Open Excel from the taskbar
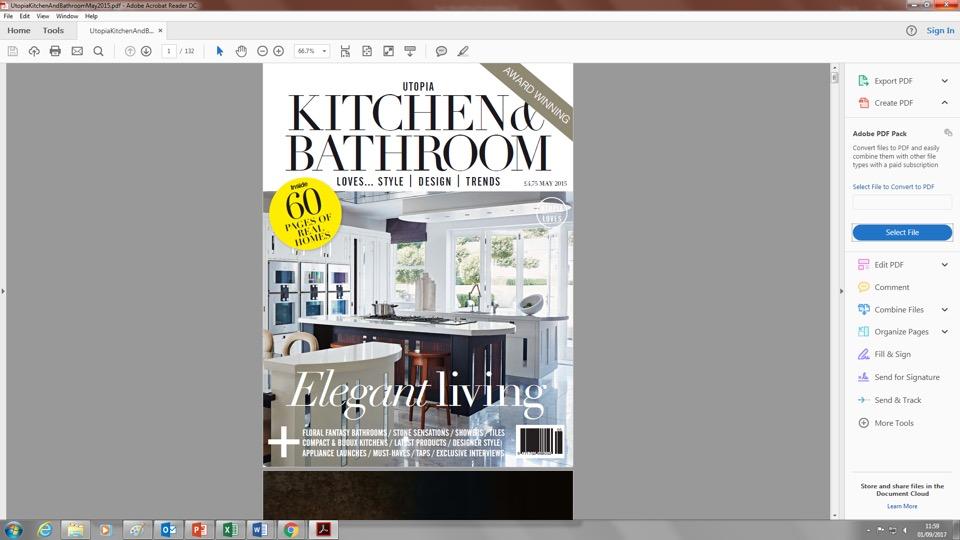Image resolution: width=960 pixels, height=540 pixels. (x=230, y=530)
